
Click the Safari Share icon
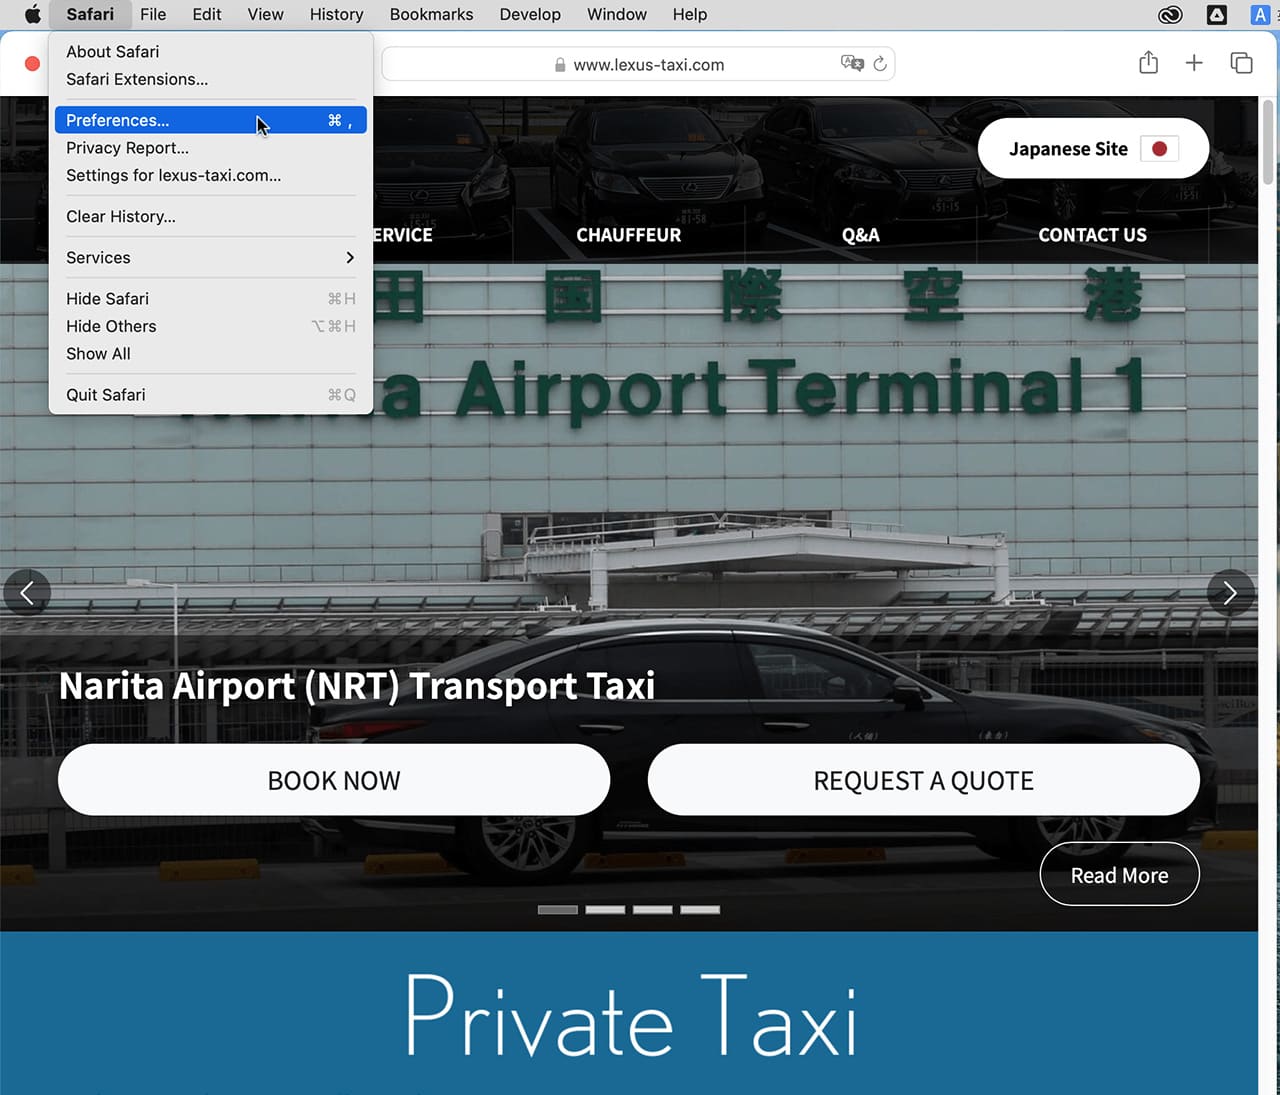1148,63
